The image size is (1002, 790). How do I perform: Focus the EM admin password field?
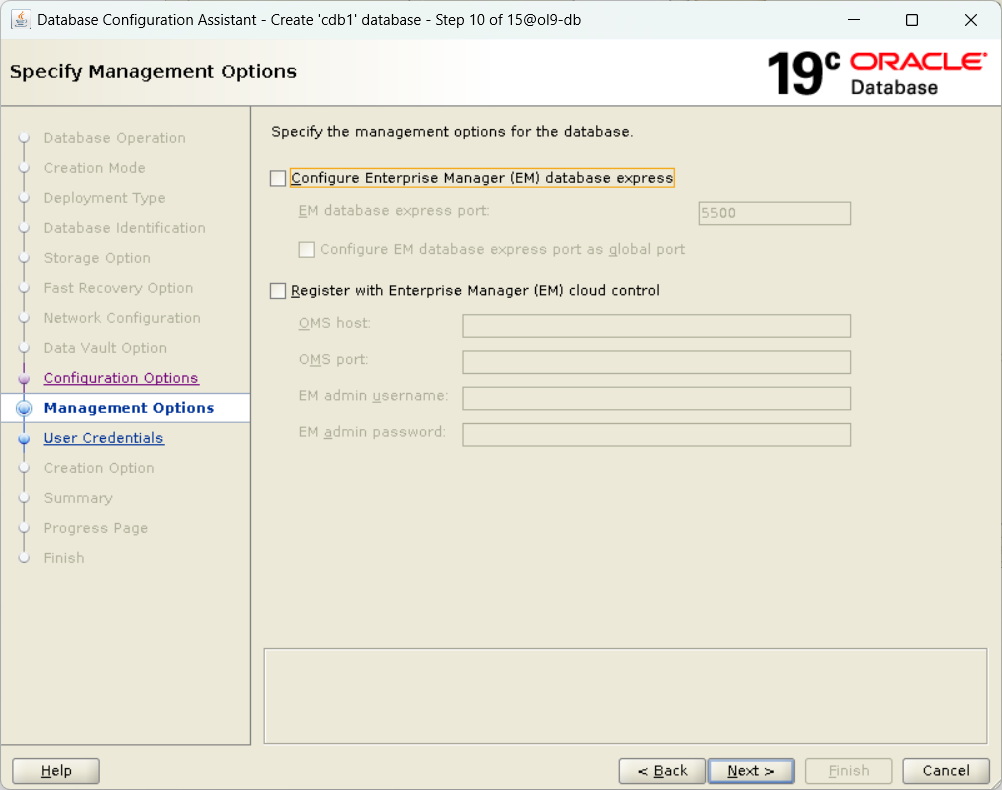(x=656, y=435)
